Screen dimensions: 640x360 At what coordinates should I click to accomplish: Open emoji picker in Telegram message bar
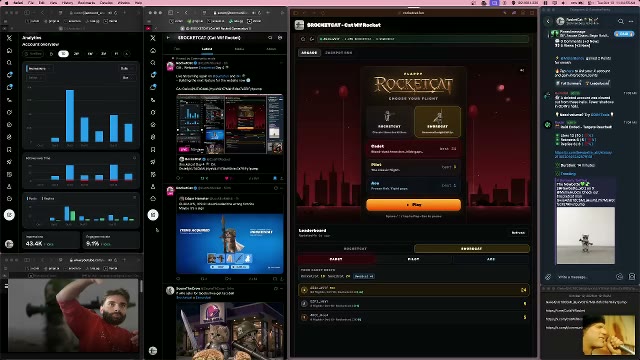[619, 277]
